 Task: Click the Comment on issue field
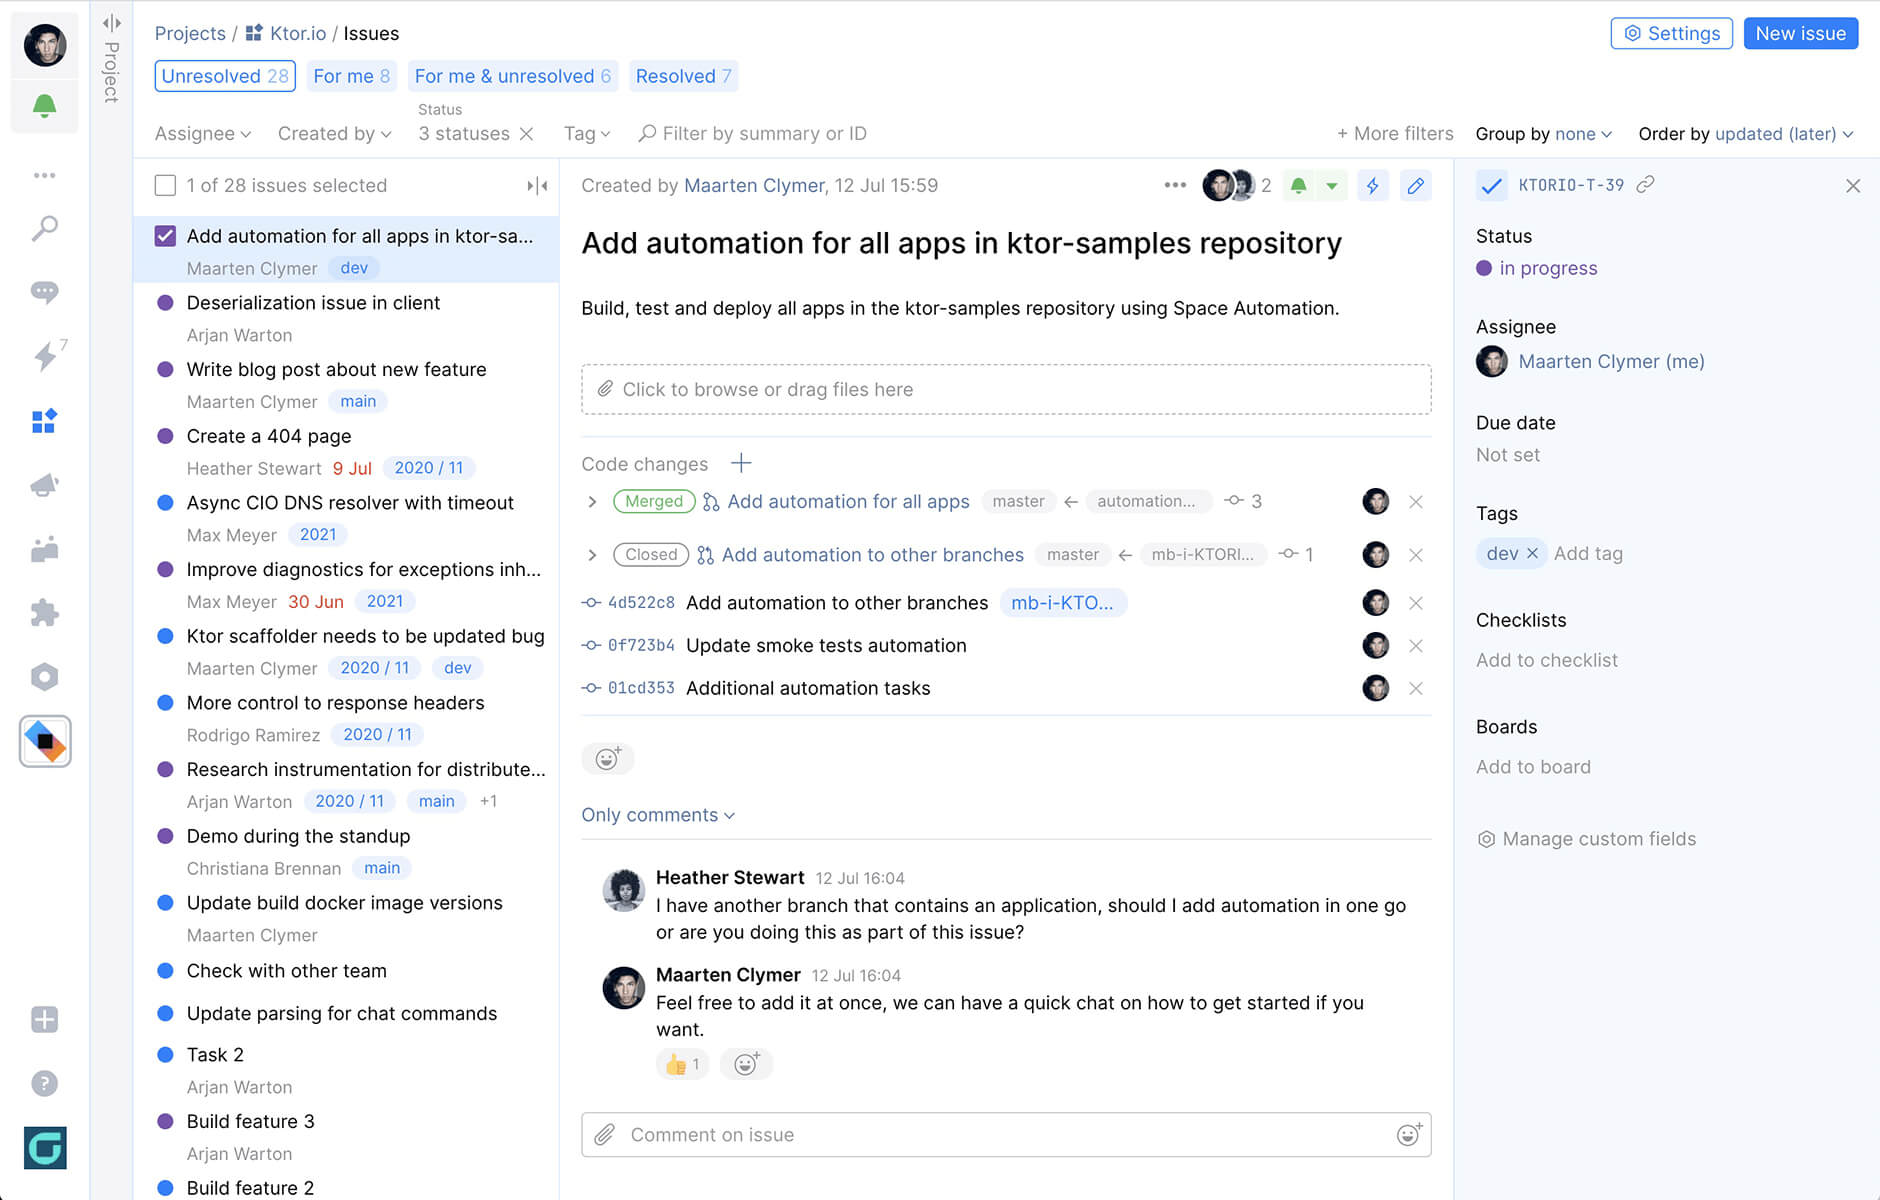[x=1006, y=1134]
